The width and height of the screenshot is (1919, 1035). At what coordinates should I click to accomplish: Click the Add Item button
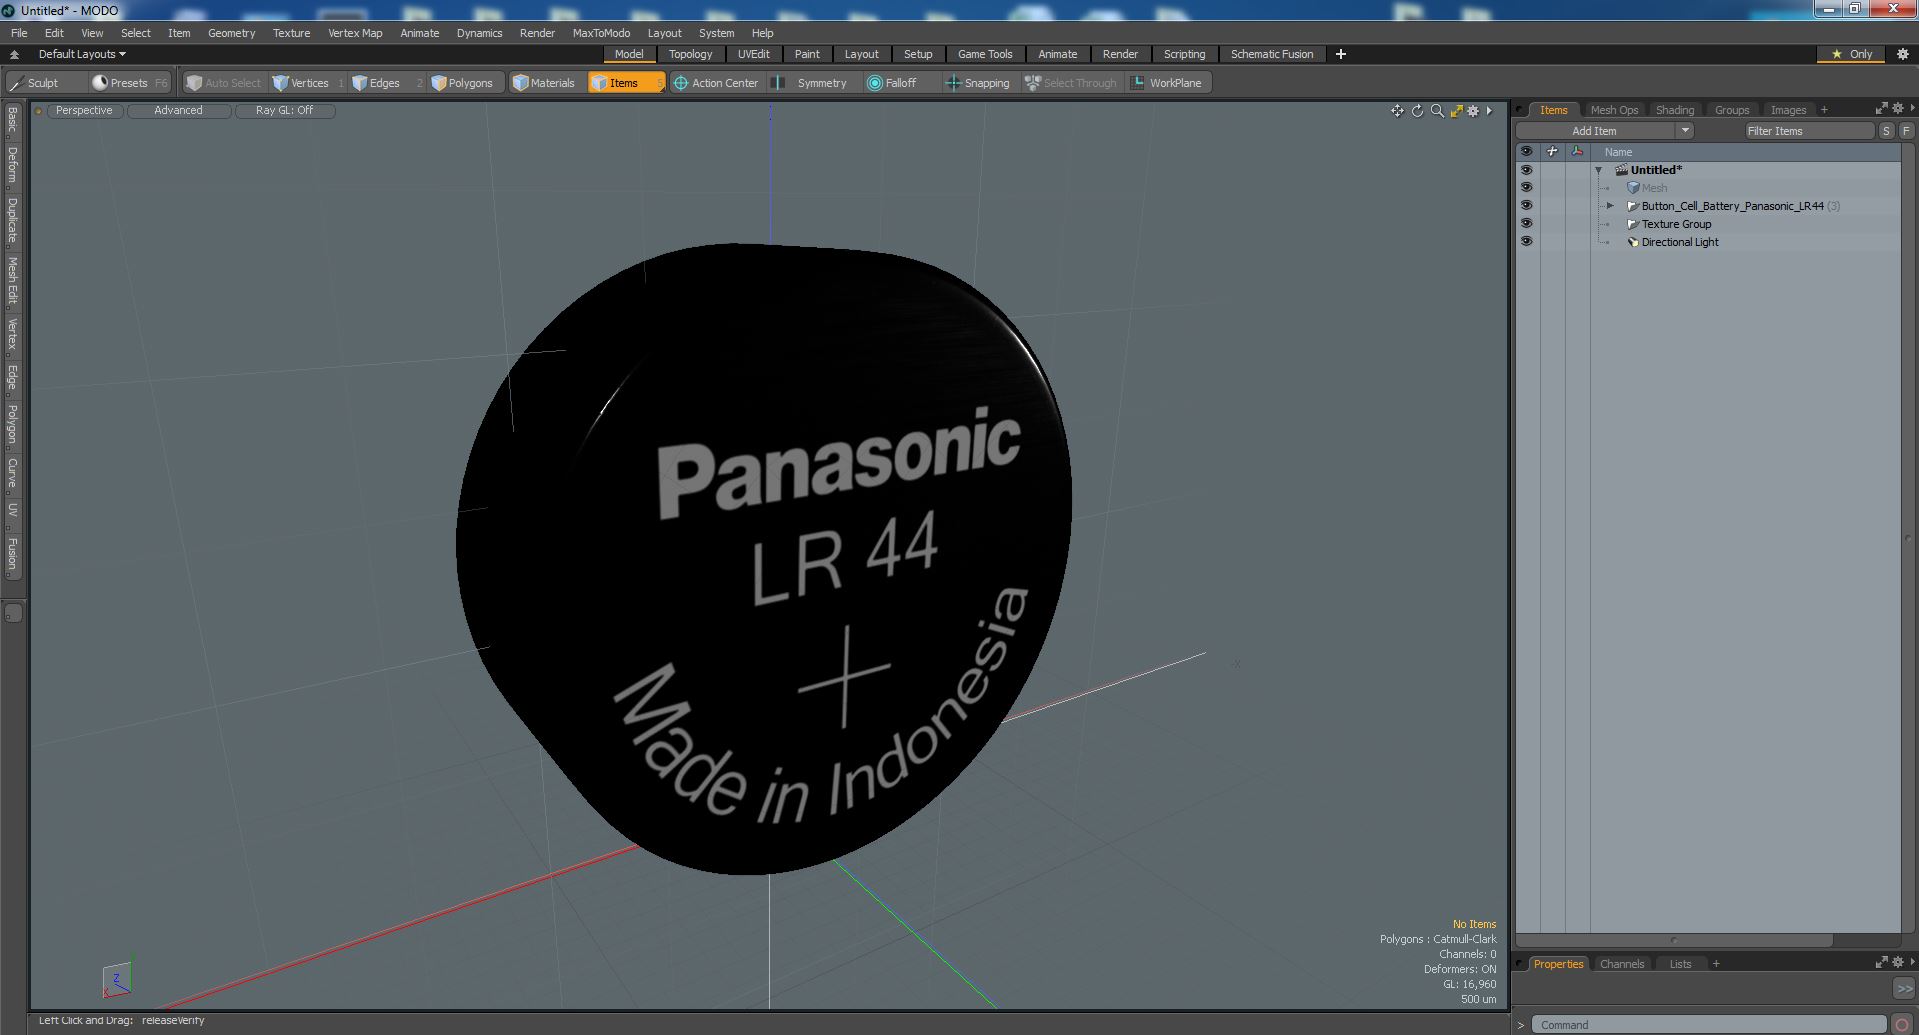pyautogui.click(x=1594, y=131)
